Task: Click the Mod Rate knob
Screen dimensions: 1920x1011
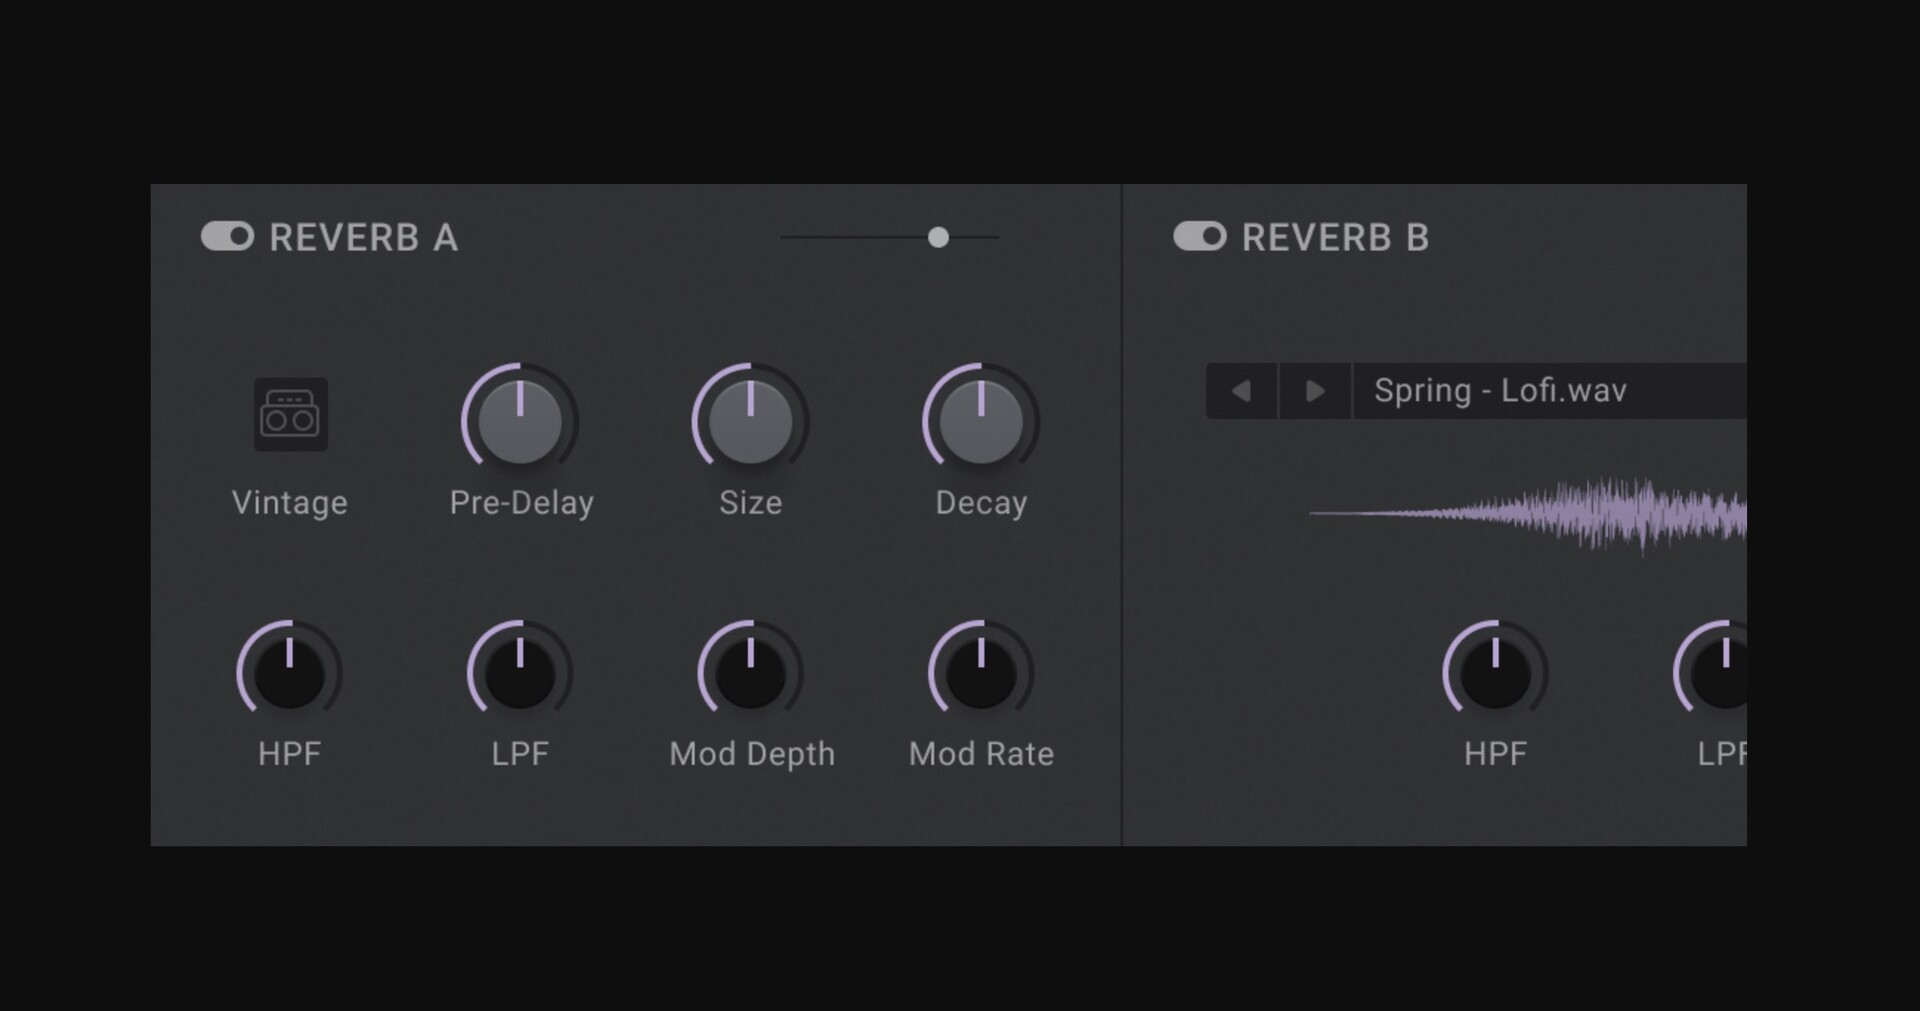Action: (x=981, y=673)
